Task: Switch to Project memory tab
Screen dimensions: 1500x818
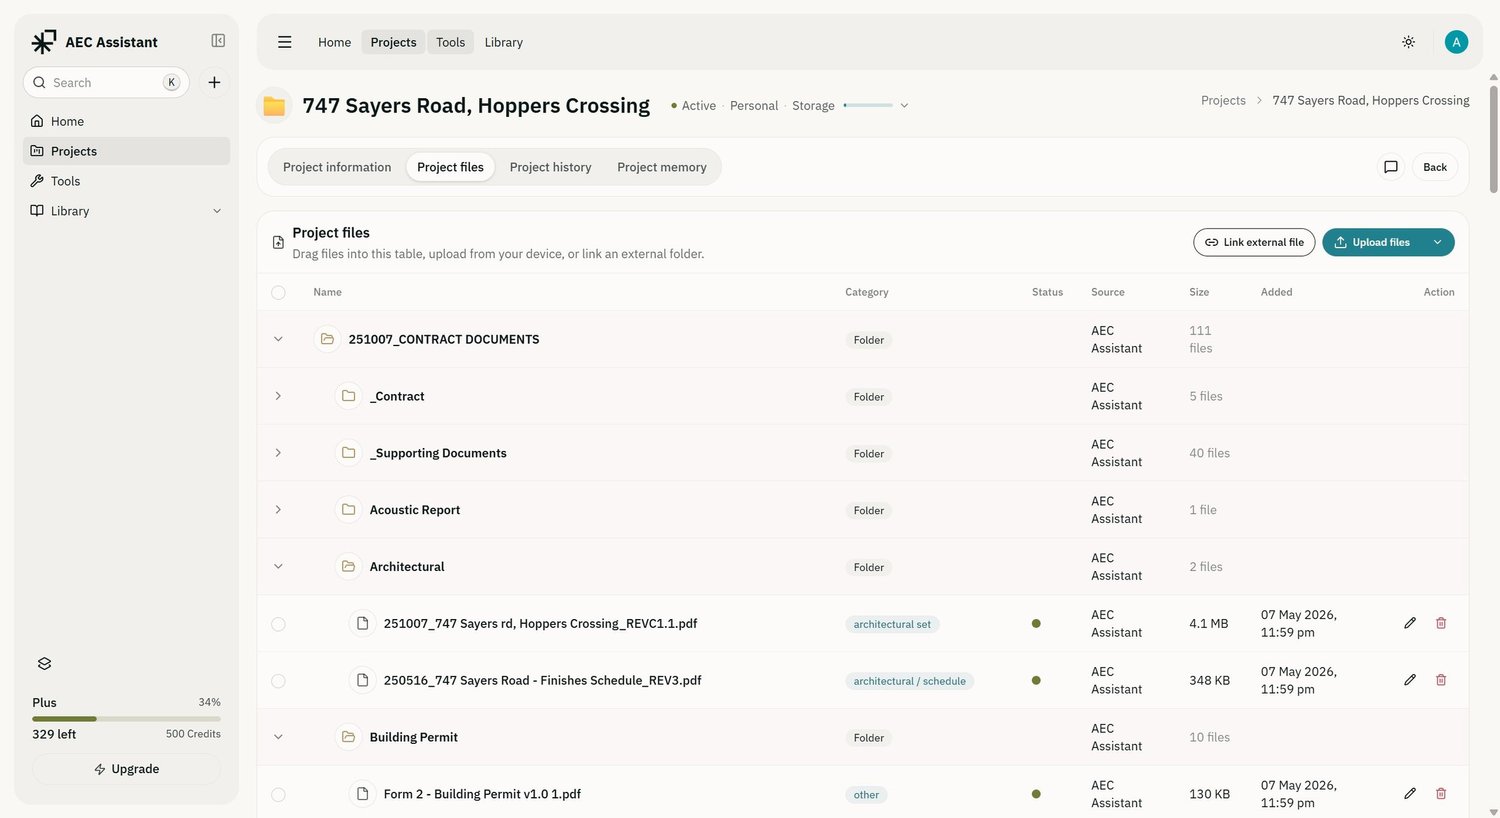Action: coord(662,167)
